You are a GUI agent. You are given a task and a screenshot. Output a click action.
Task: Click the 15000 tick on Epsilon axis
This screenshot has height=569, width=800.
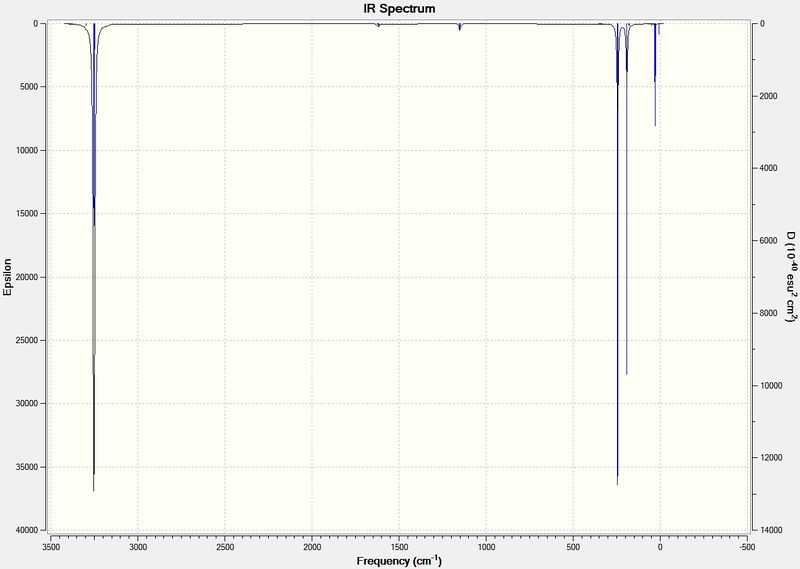pyautogui.click(x=26, y=214)
